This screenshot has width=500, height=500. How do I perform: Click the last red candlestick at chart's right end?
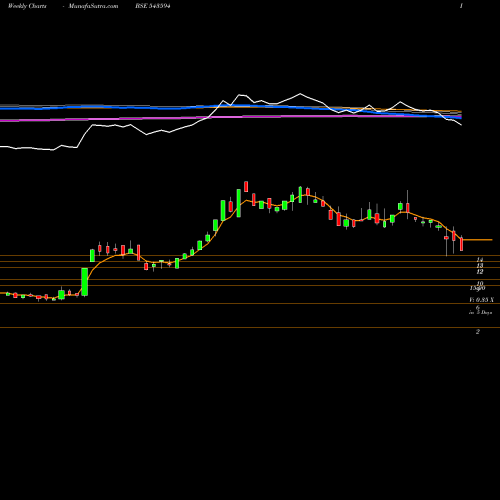pyautogui.click(x=461, y=243)
